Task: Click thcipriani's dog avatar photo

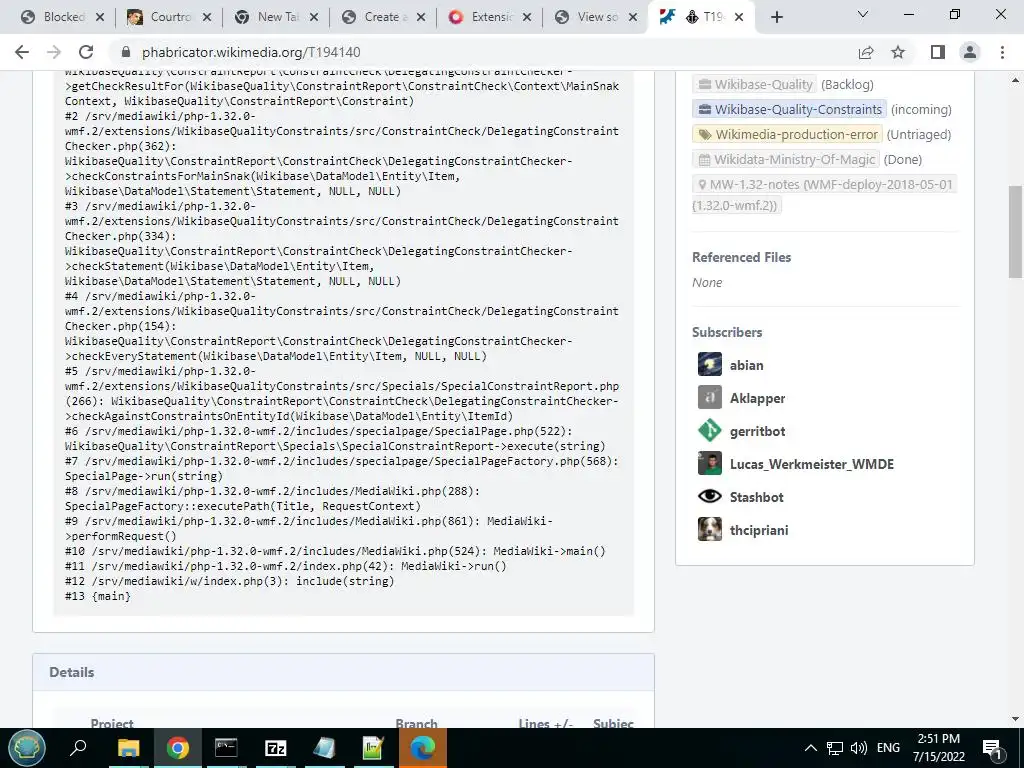Action: point(710,530)
